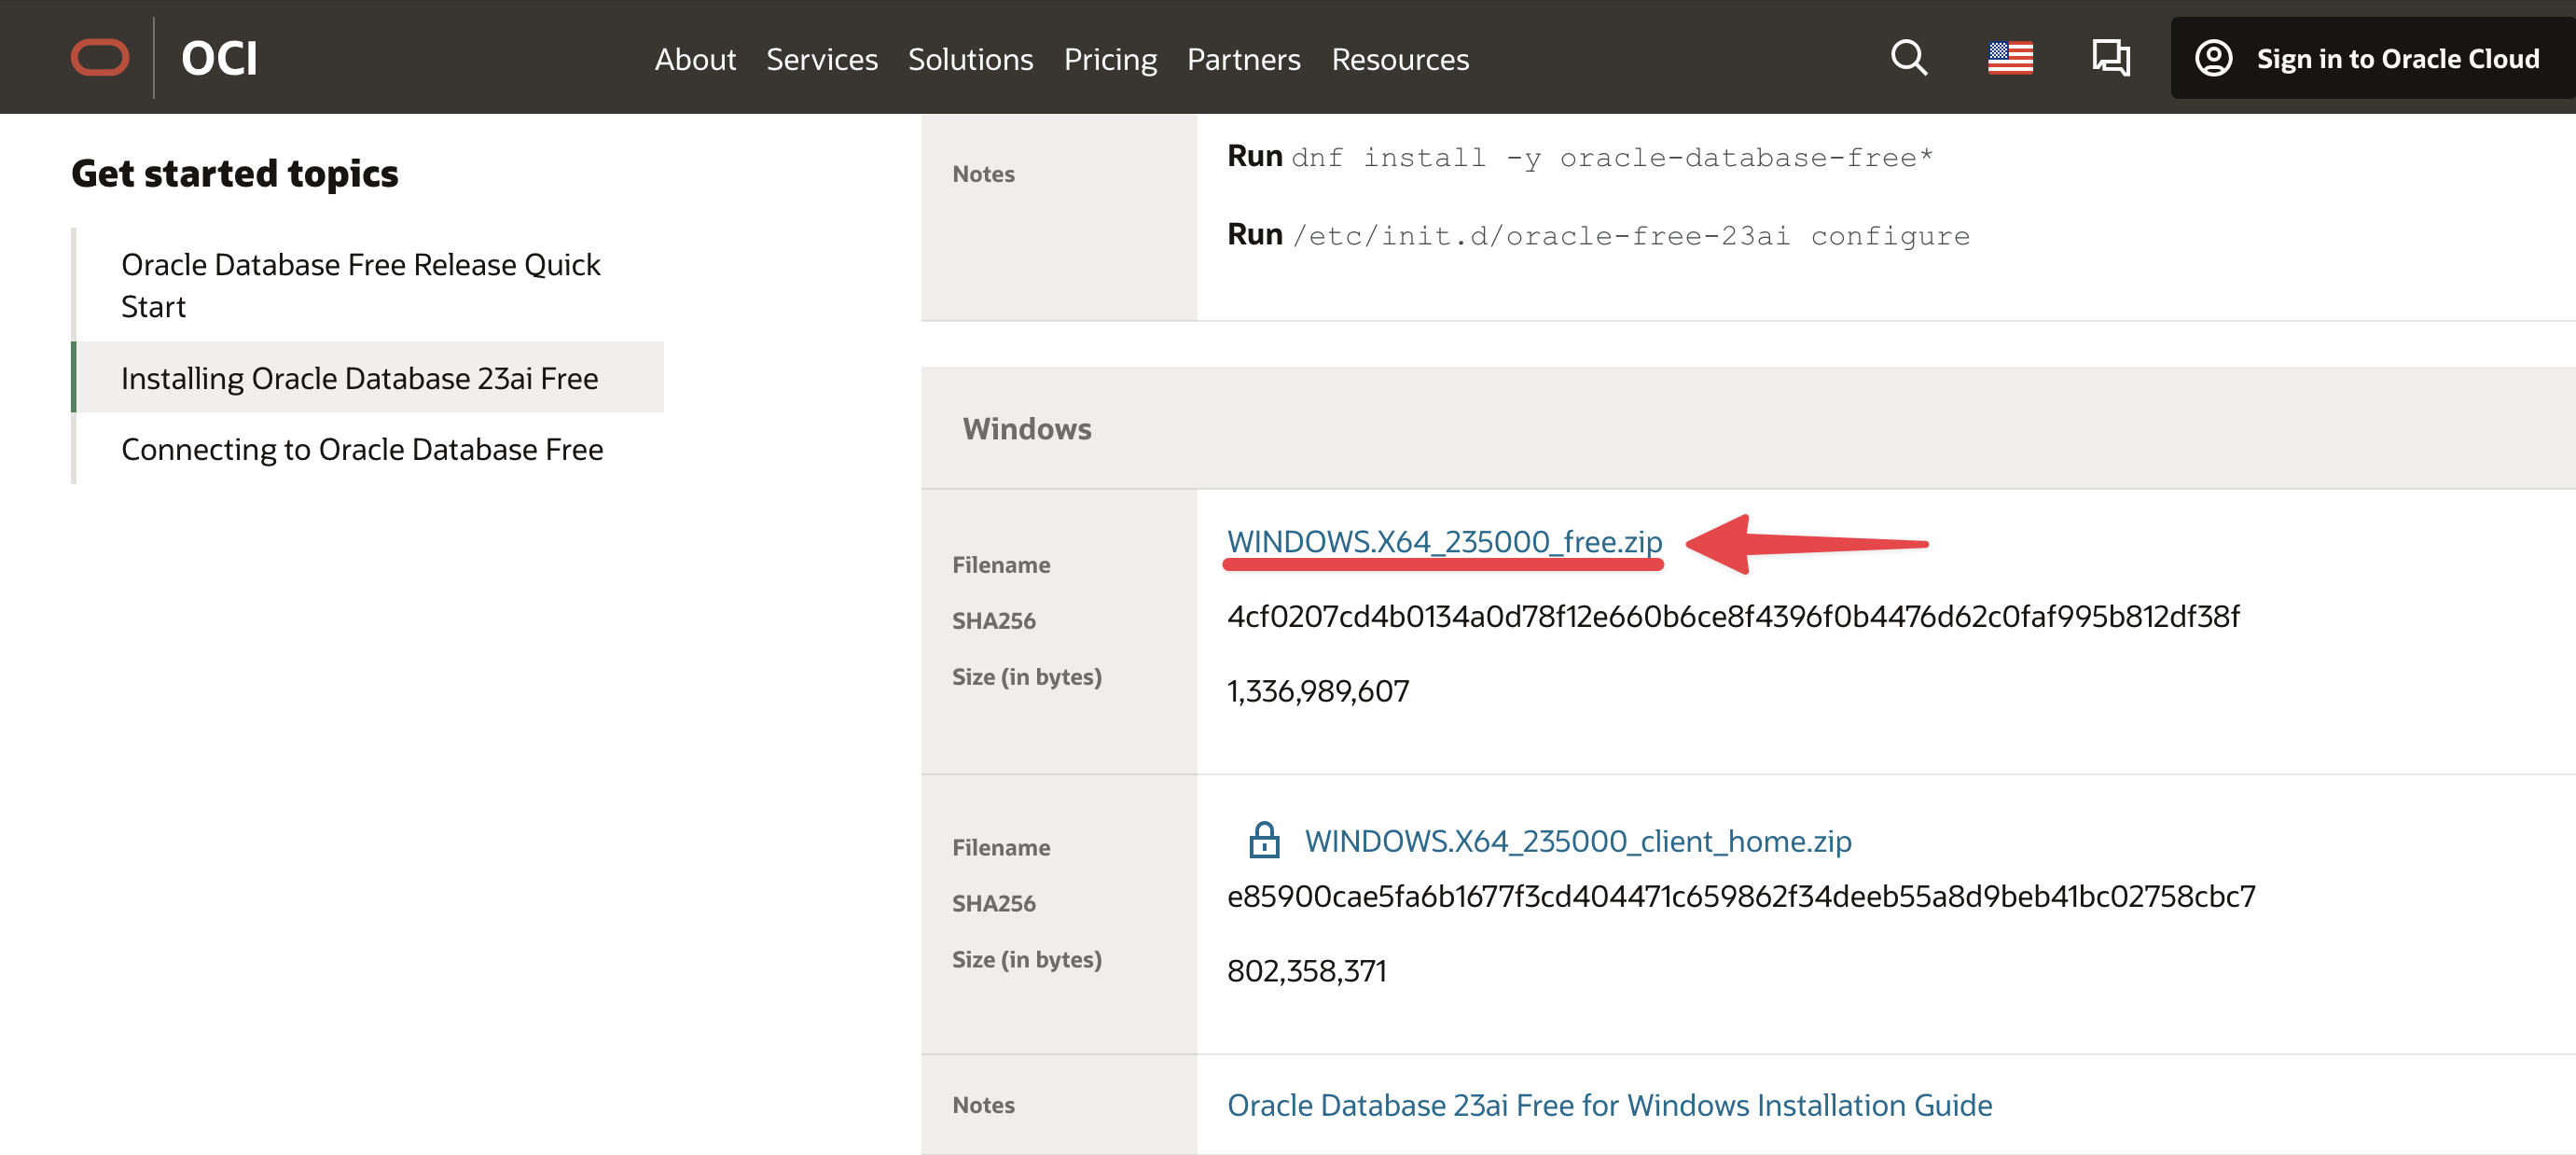
Task: Select Installing Oracle Database 23ai Free topic
Action: tap(359, 378)
